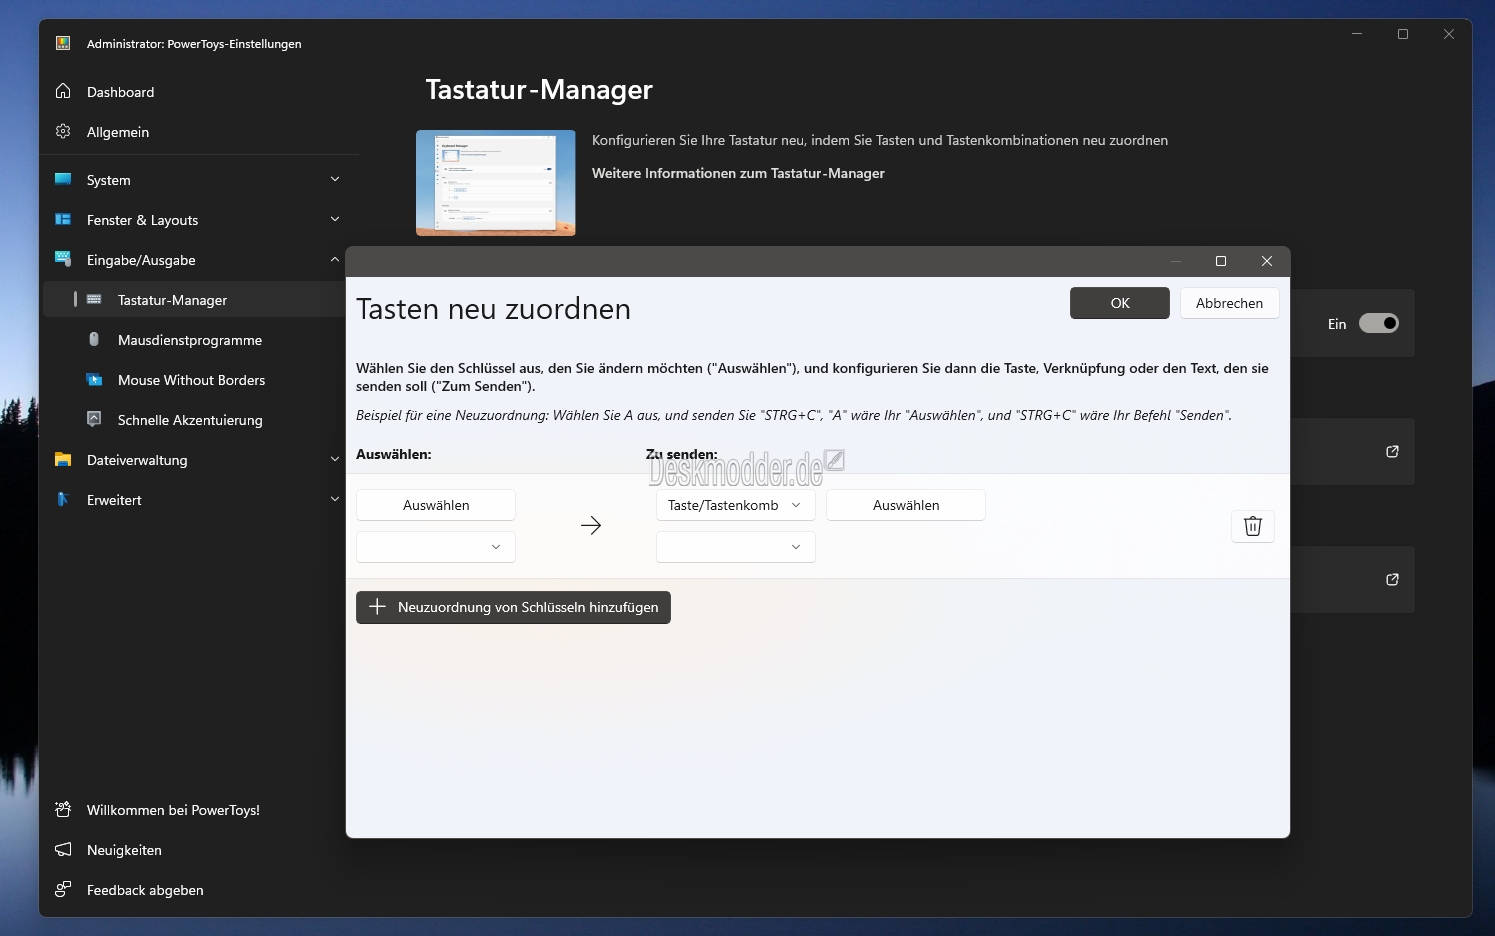Minimize the Tasten neu zuordnen dialog

point(1176,261)
